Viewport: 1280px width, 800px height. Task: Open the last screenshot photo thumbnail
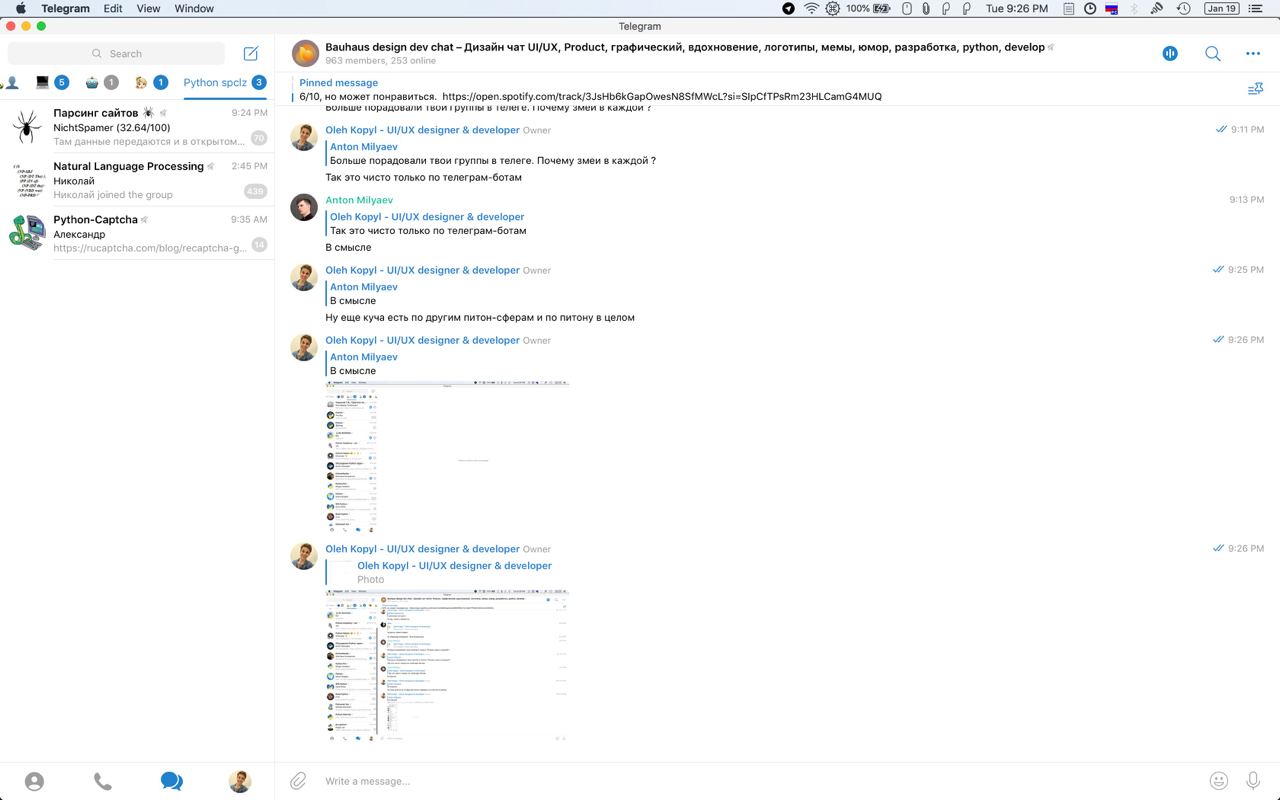[447, 665]
